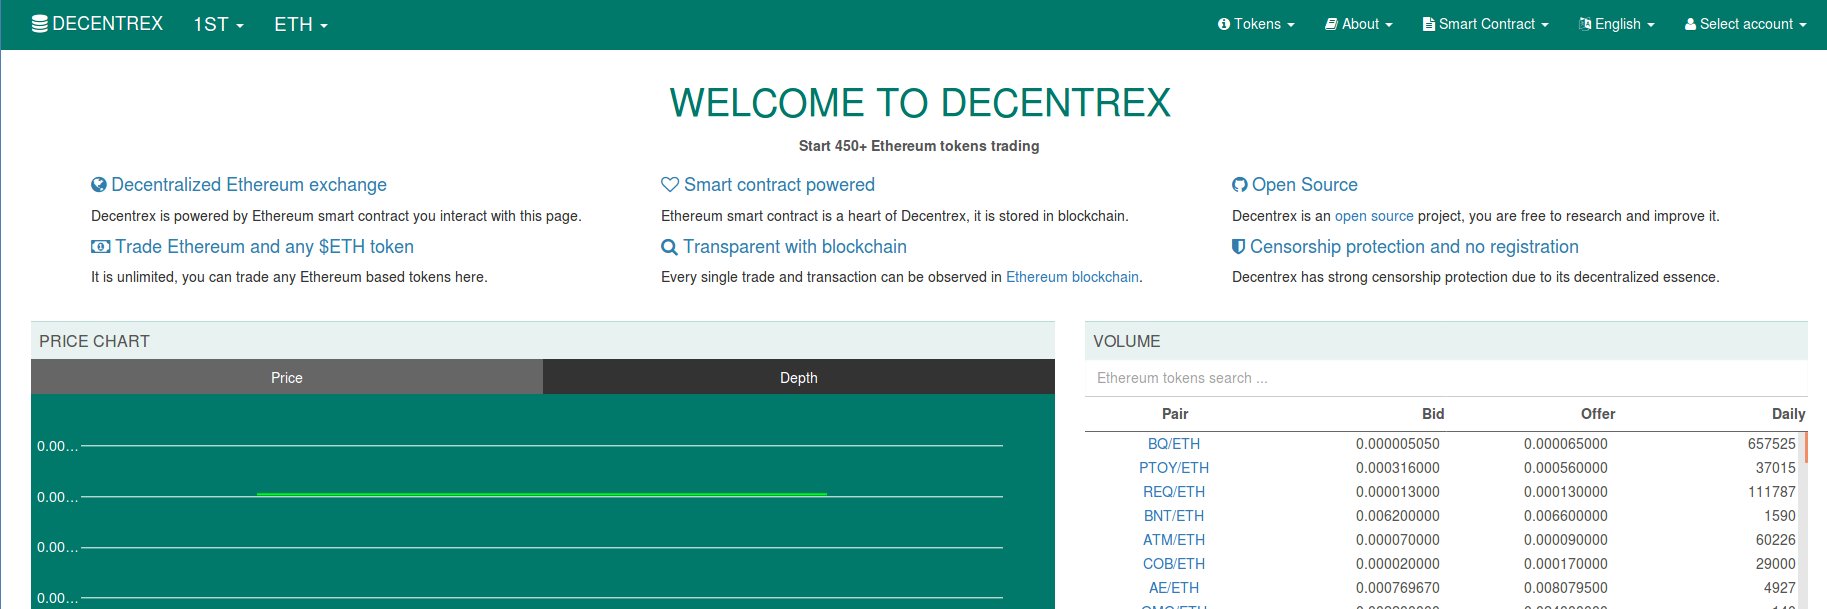This screenshot has height=609, width=1827.
Task: Click Censorship protection and no registration heading
Action: click(x=1414, y=247)
